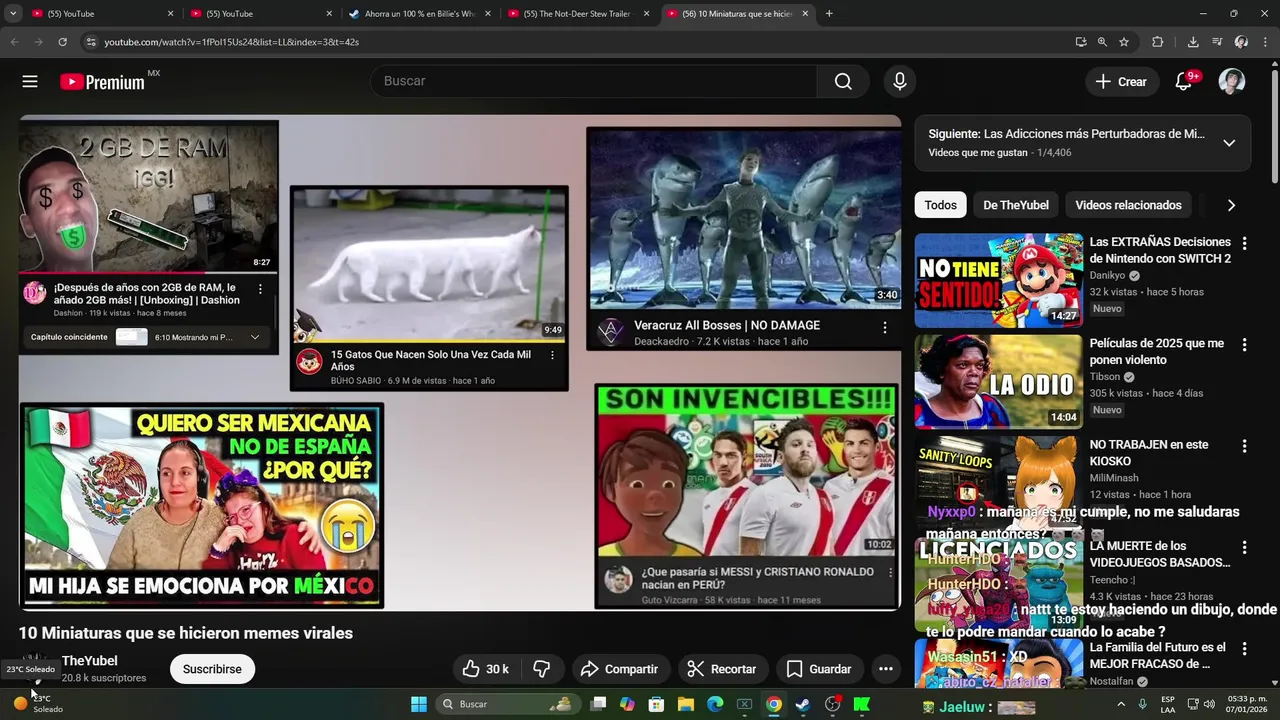This screenshot has width=1280, height=720.
Task: Open more actions ellipsis under the video
Action: pyautogui.click(x=885, y=669)
